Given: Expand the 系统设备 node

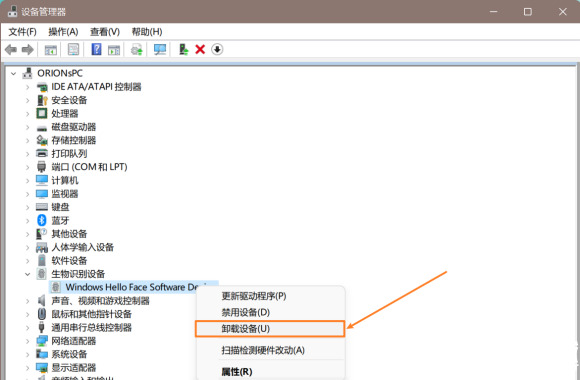Looking at the screenshot, I should click(x=27, y=354).
